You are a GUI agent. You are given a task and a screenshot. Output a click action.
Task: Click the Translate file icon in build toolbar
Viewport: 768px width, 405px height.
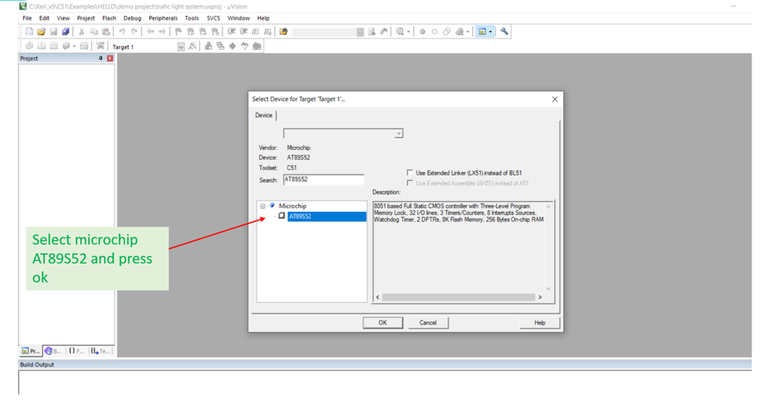29,46
